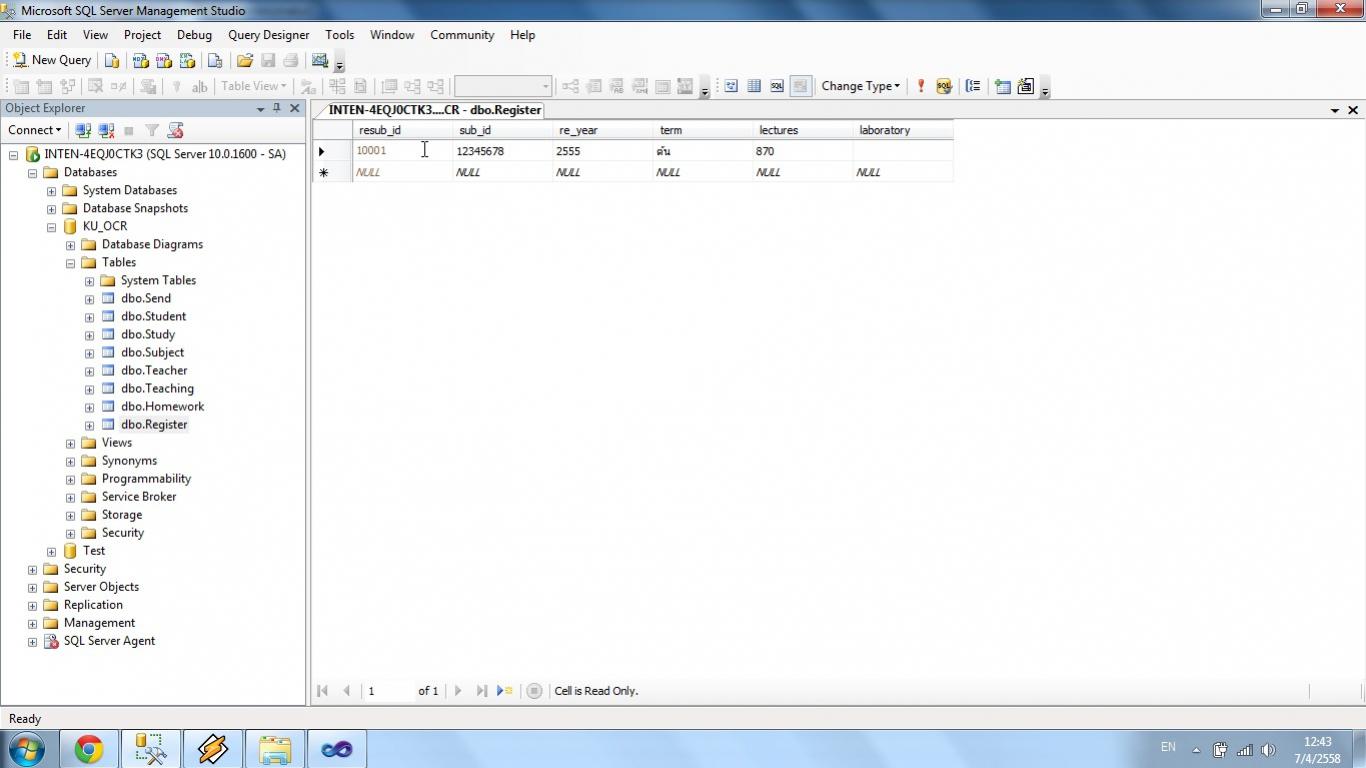
Task: Open the Query Designer menu
Action: [268, 35]
